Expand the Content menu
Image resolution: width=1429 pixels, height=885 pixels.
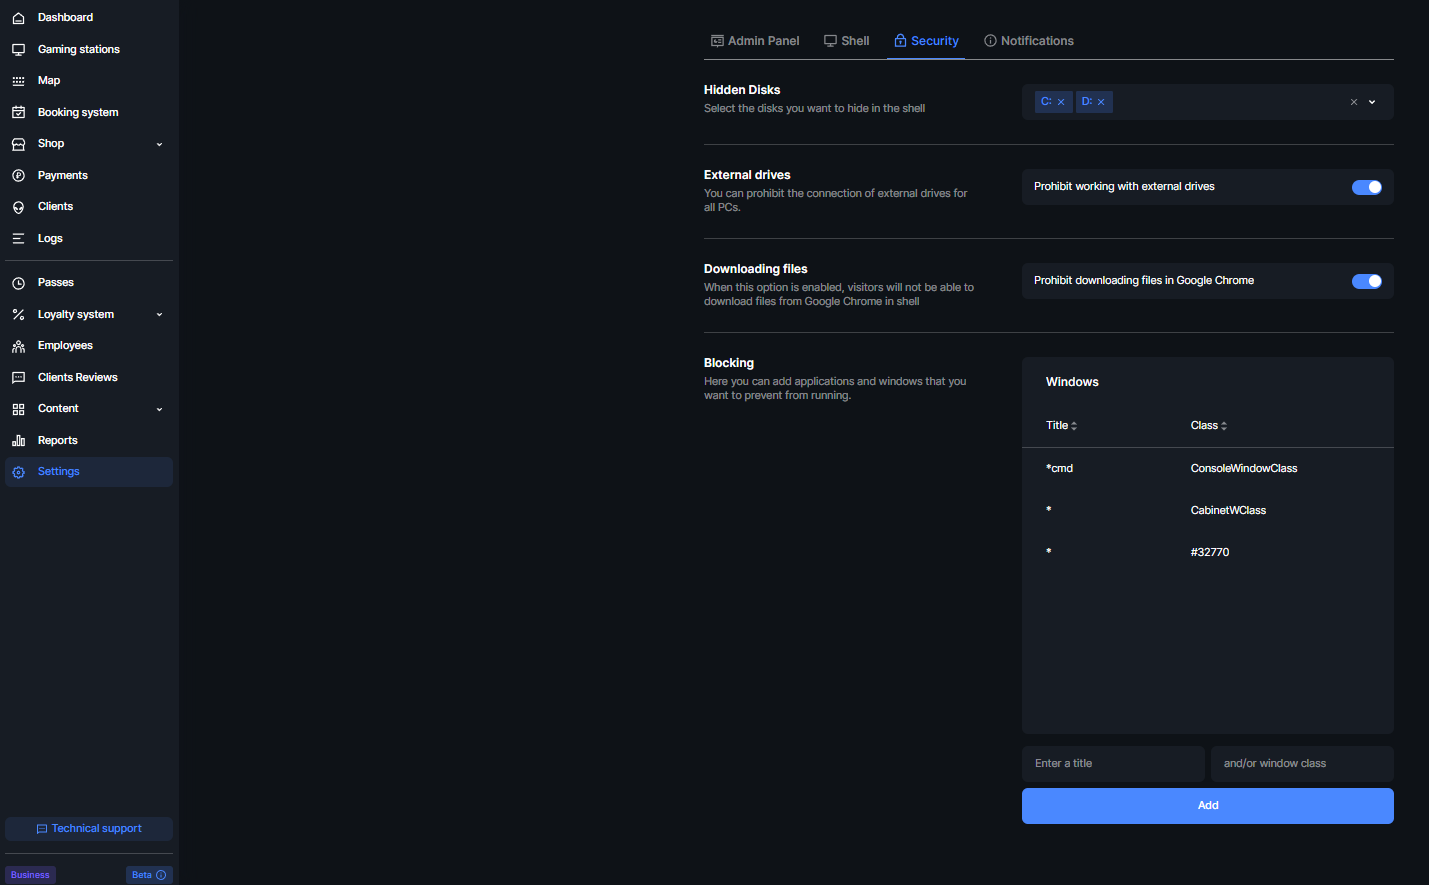click(158, 408)
